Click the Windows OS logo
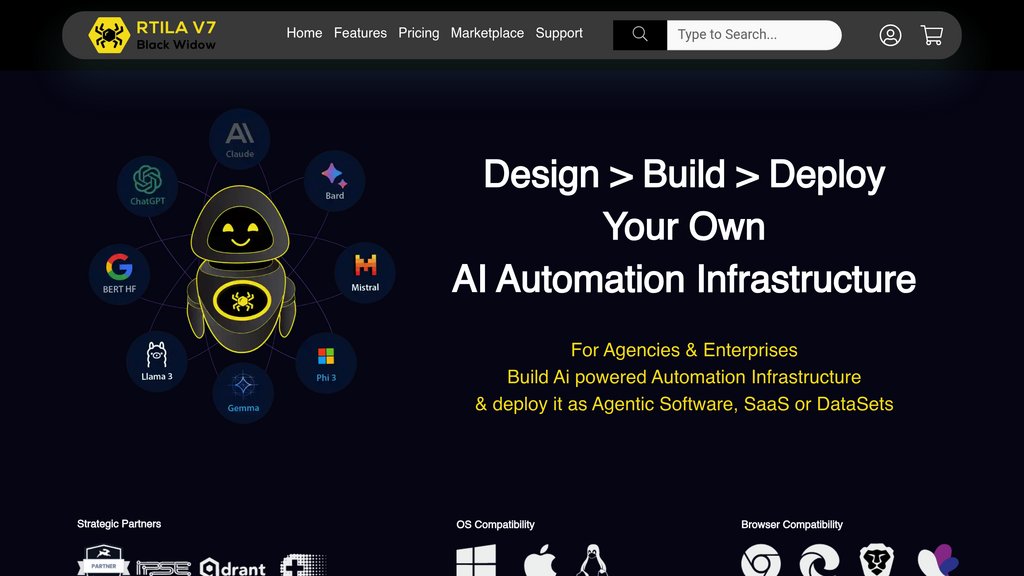Screen dimensions: 1024x576 coord(476,561)
